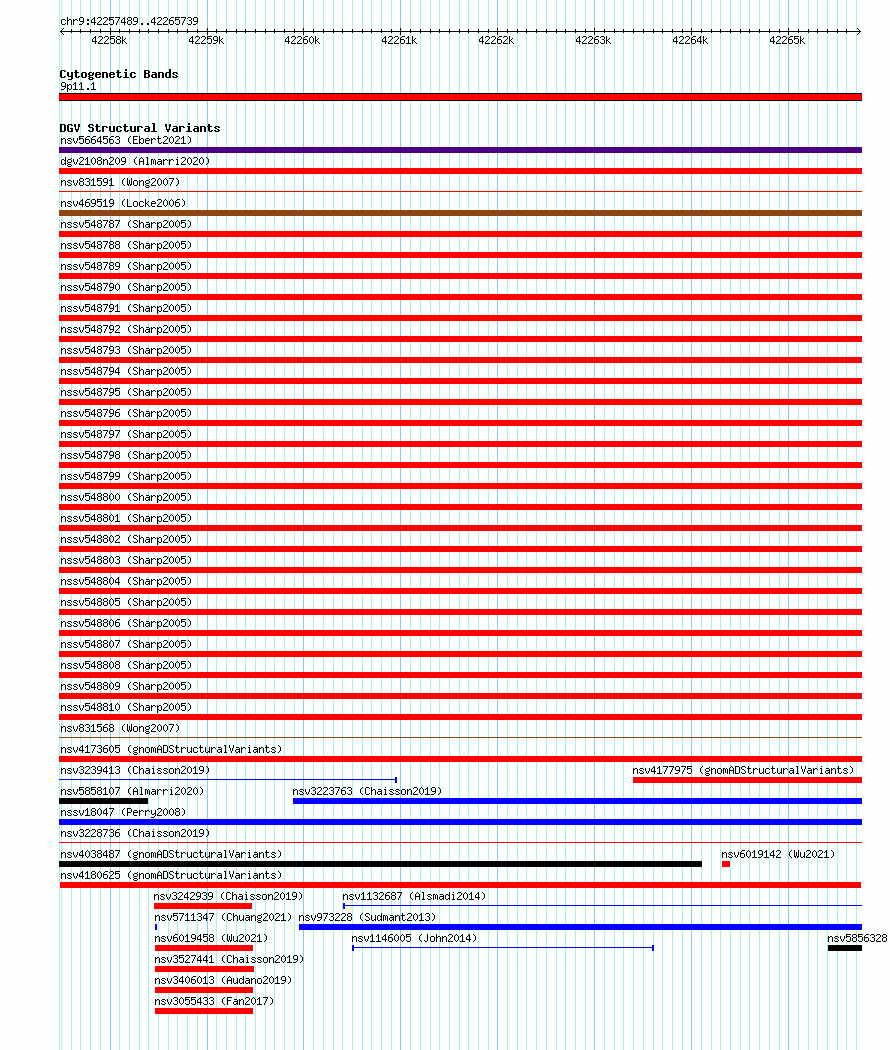Open nssv548788 (Sharp2005) variant
Viewport: 890px width, 1050px height.
pos(126,245)
